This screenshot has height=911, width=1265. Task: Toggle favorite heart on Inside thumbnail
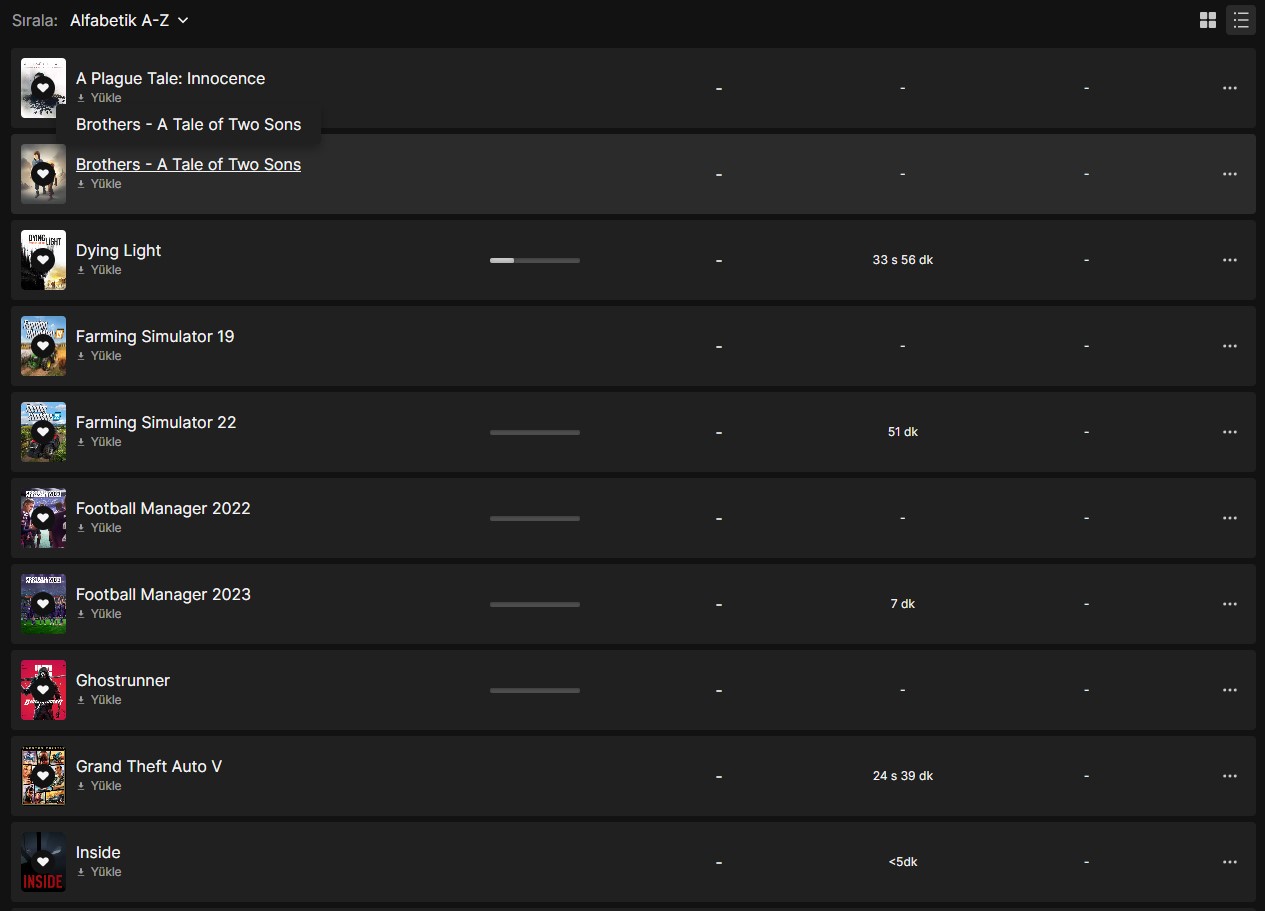43,862
